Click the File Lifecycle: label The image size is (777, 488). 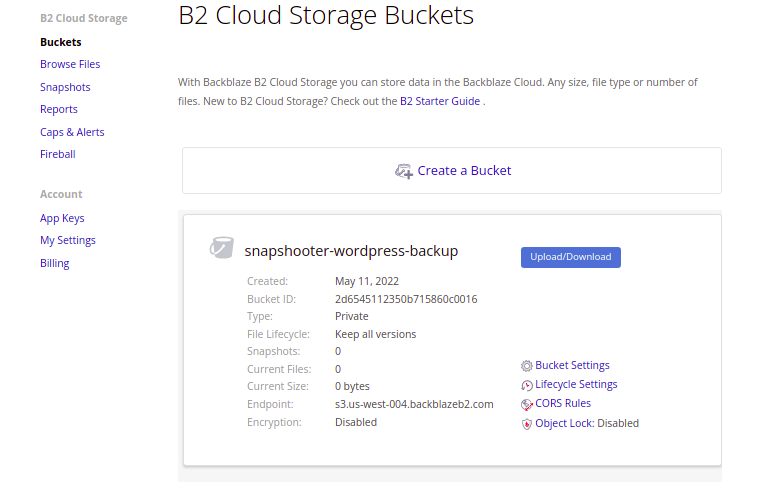[278, 334]
